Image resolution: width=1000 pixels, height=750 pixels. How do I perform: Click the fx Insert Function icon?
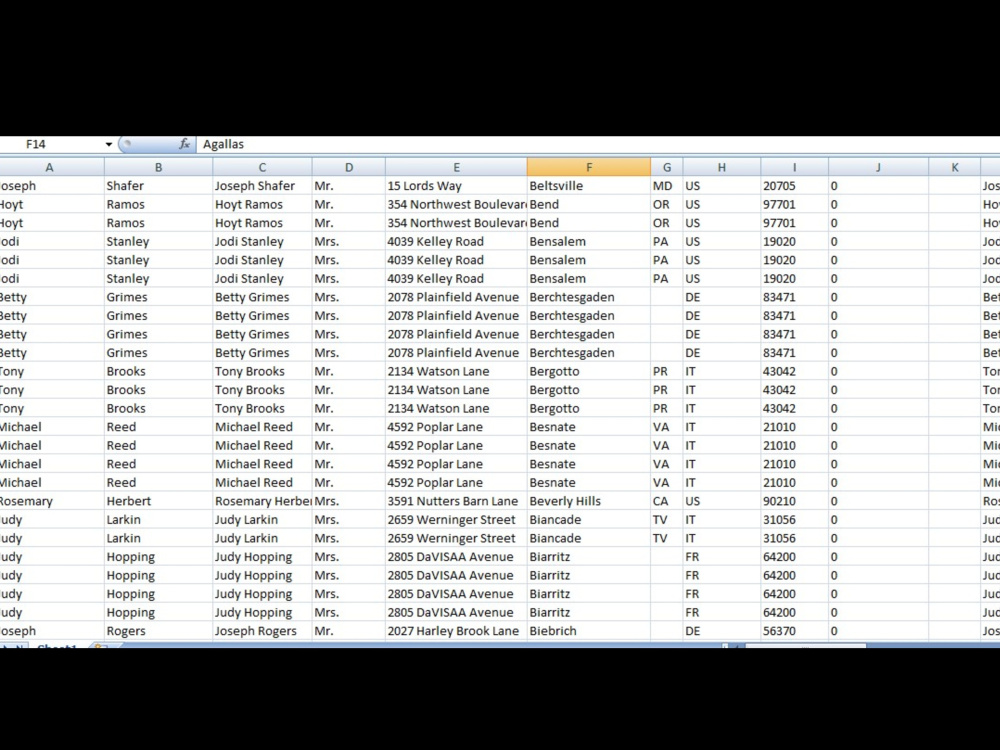coord(184,144)
